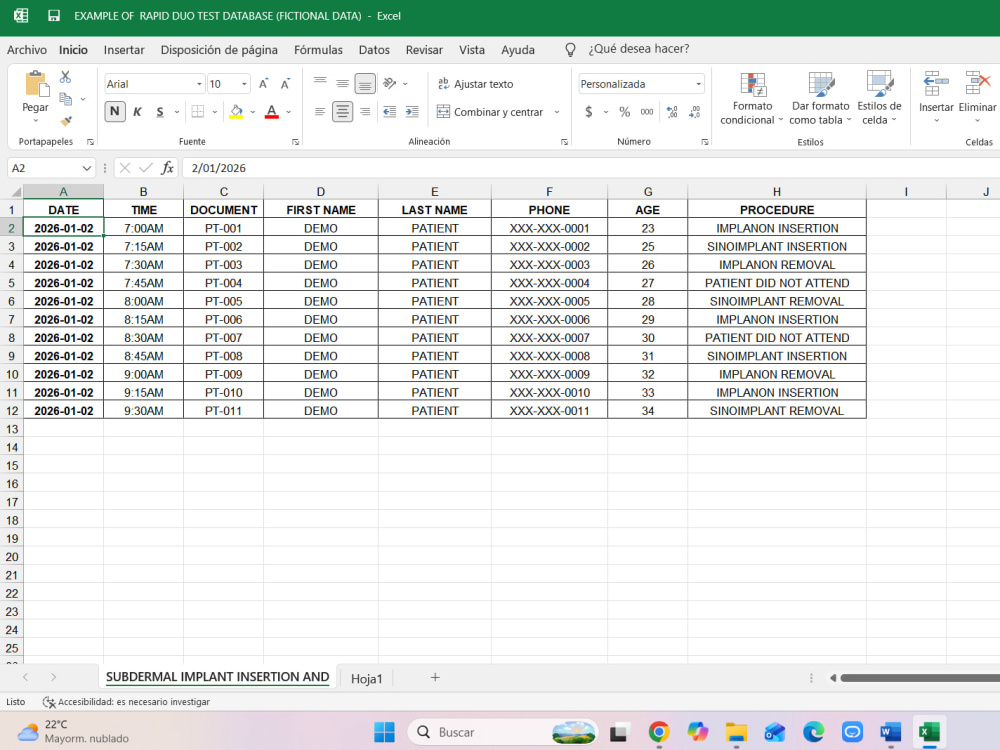Increase font size with large A icon

(263, 84)
